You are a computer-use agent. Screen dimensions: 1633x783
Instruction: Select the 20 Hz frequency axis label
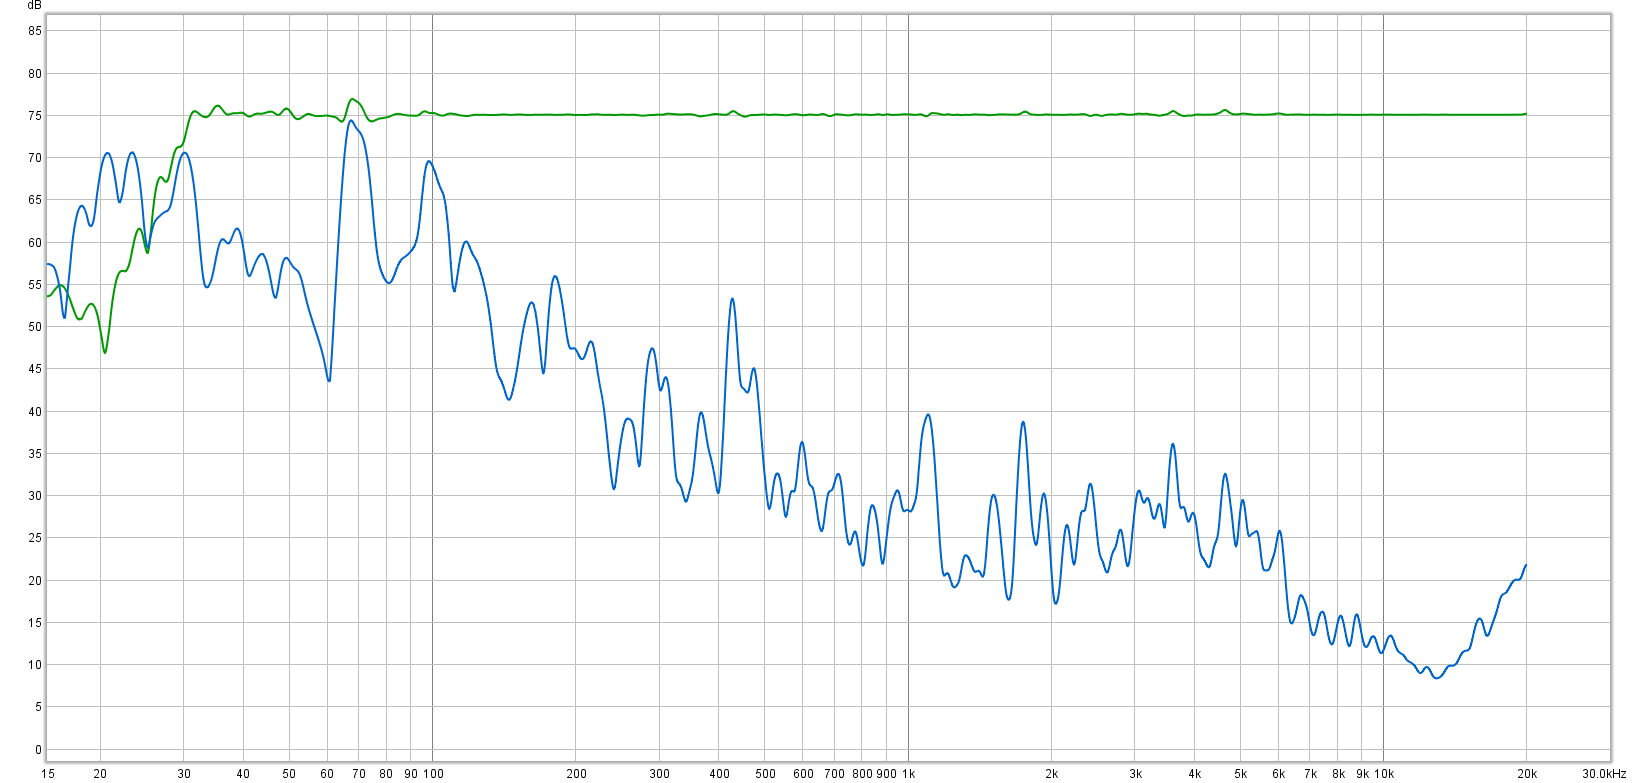pos(100,774)
